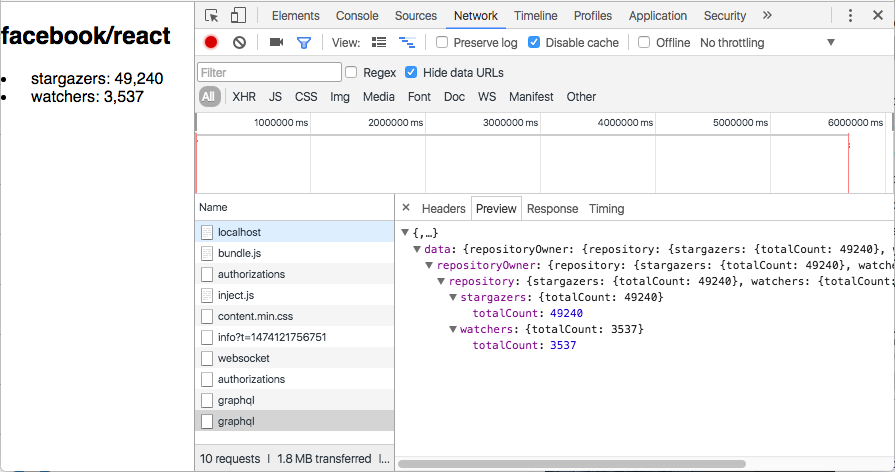
Task: Filter requests by Font
Action: pyautogui.click(x=419, y=96)
